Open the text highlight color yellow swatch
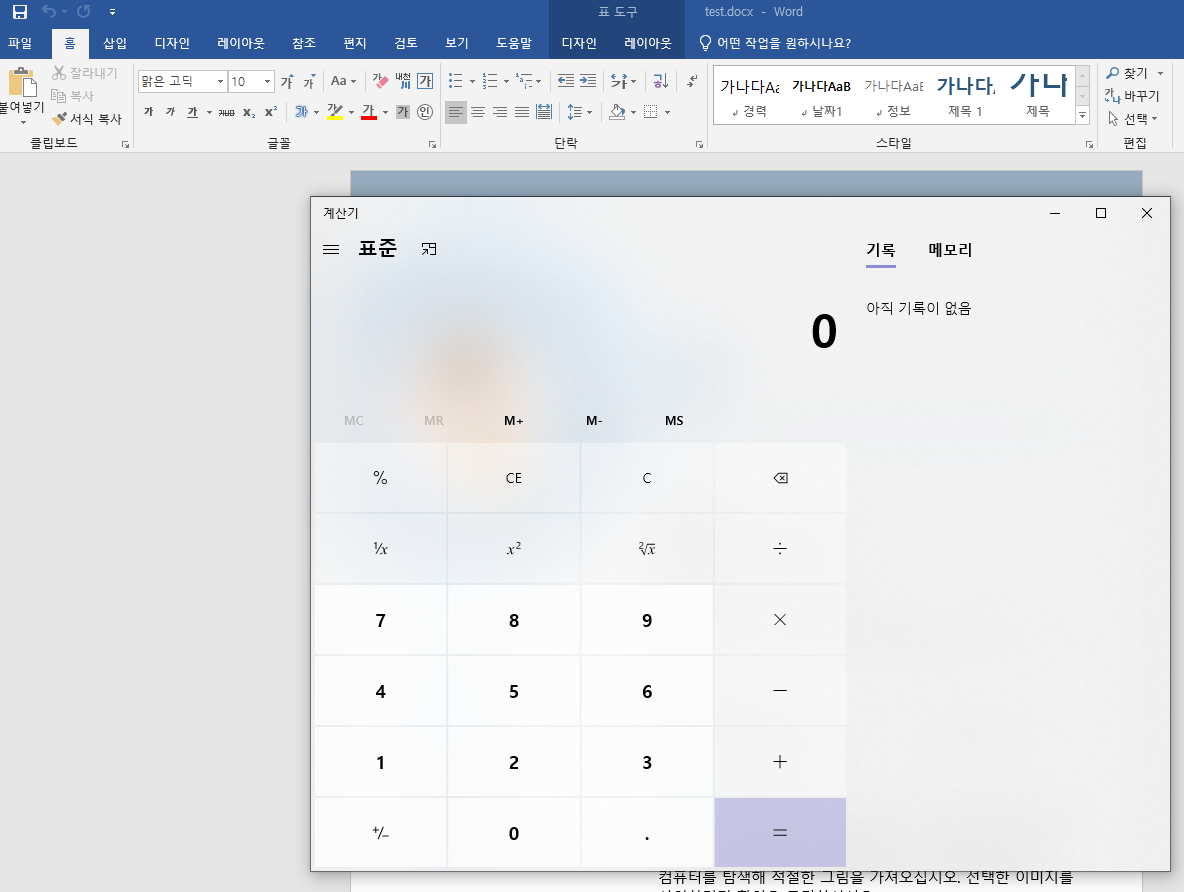Image resolution: width=1184 pixels, height=892 pixels. [x=335, y=112]
